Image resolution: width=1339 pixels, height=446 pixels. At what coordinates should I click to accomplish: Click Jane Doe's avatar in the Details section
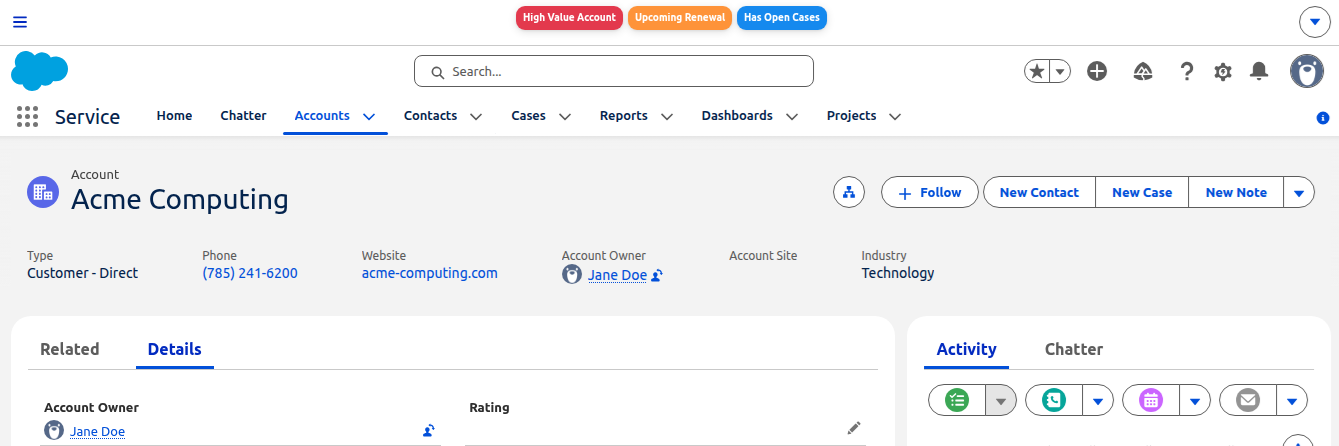(x=54, y=431)
